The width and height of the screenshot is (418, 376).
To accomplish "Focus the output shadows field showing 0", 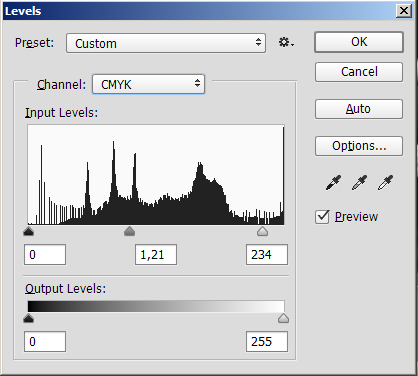I will pyautogui.click(x=45, y=342).
